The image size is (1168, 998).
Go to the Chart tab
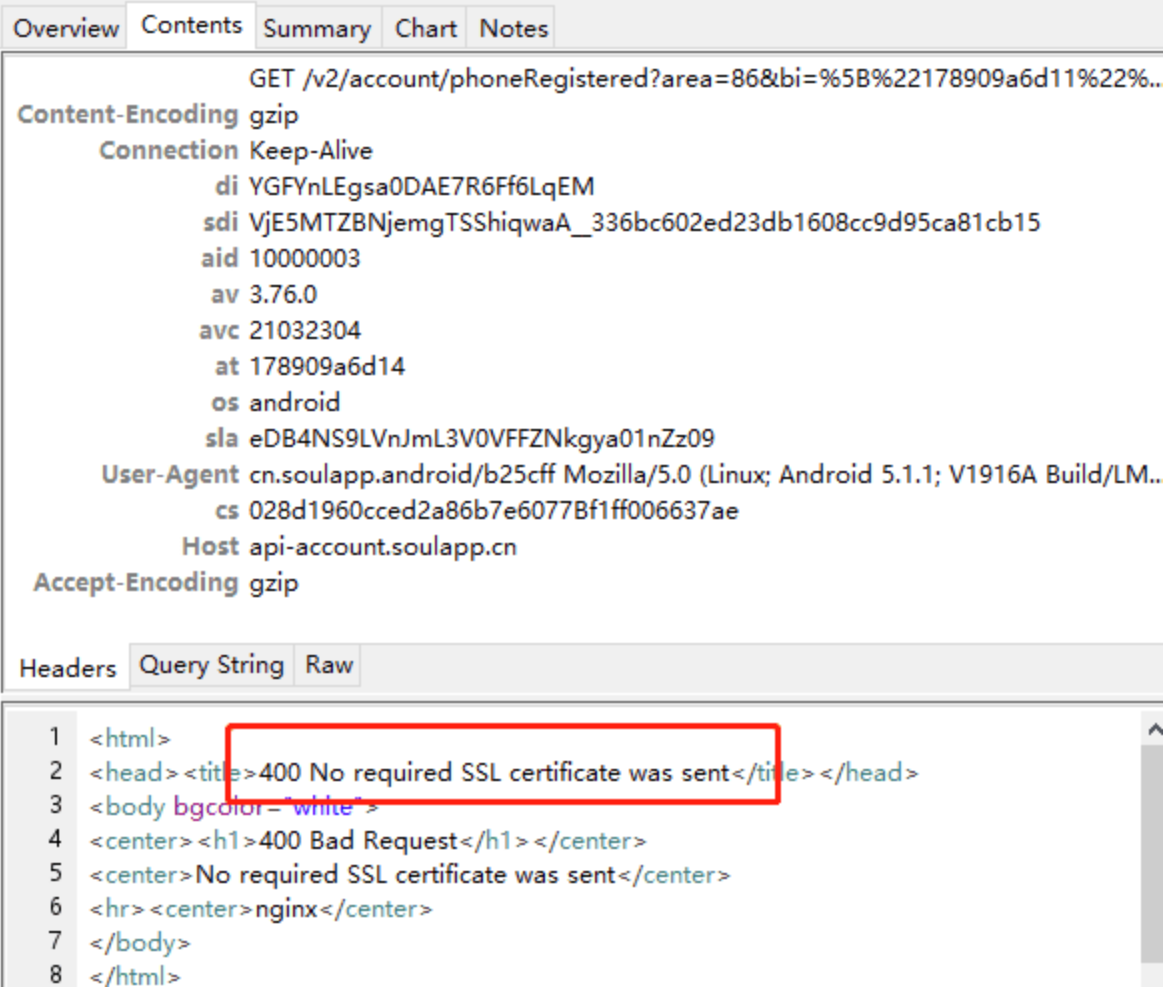coord(425,28)
